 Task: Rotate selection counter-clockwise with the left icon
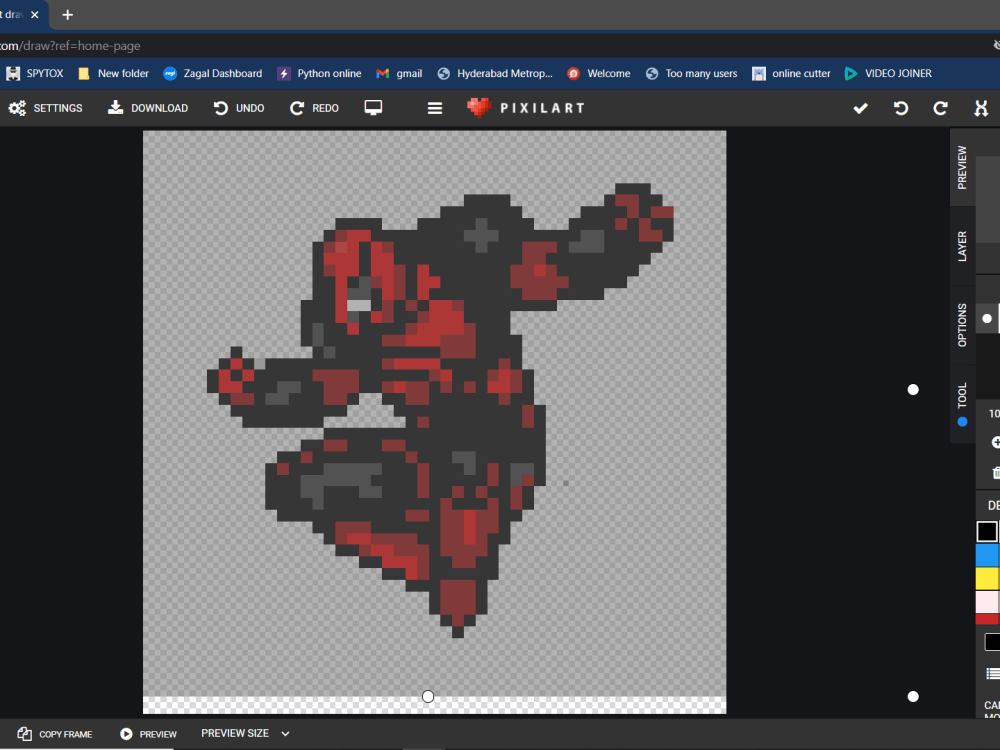pyautogui.click(x=901, y=108)
